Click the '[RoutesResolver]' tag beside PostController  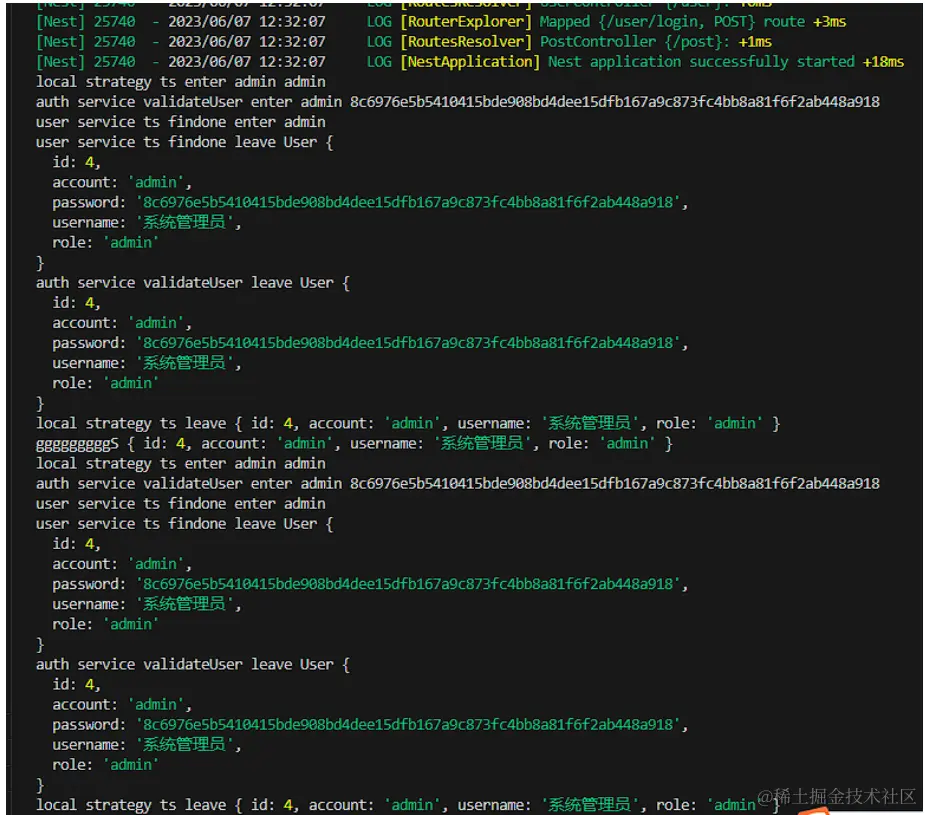tap(465, 42)
